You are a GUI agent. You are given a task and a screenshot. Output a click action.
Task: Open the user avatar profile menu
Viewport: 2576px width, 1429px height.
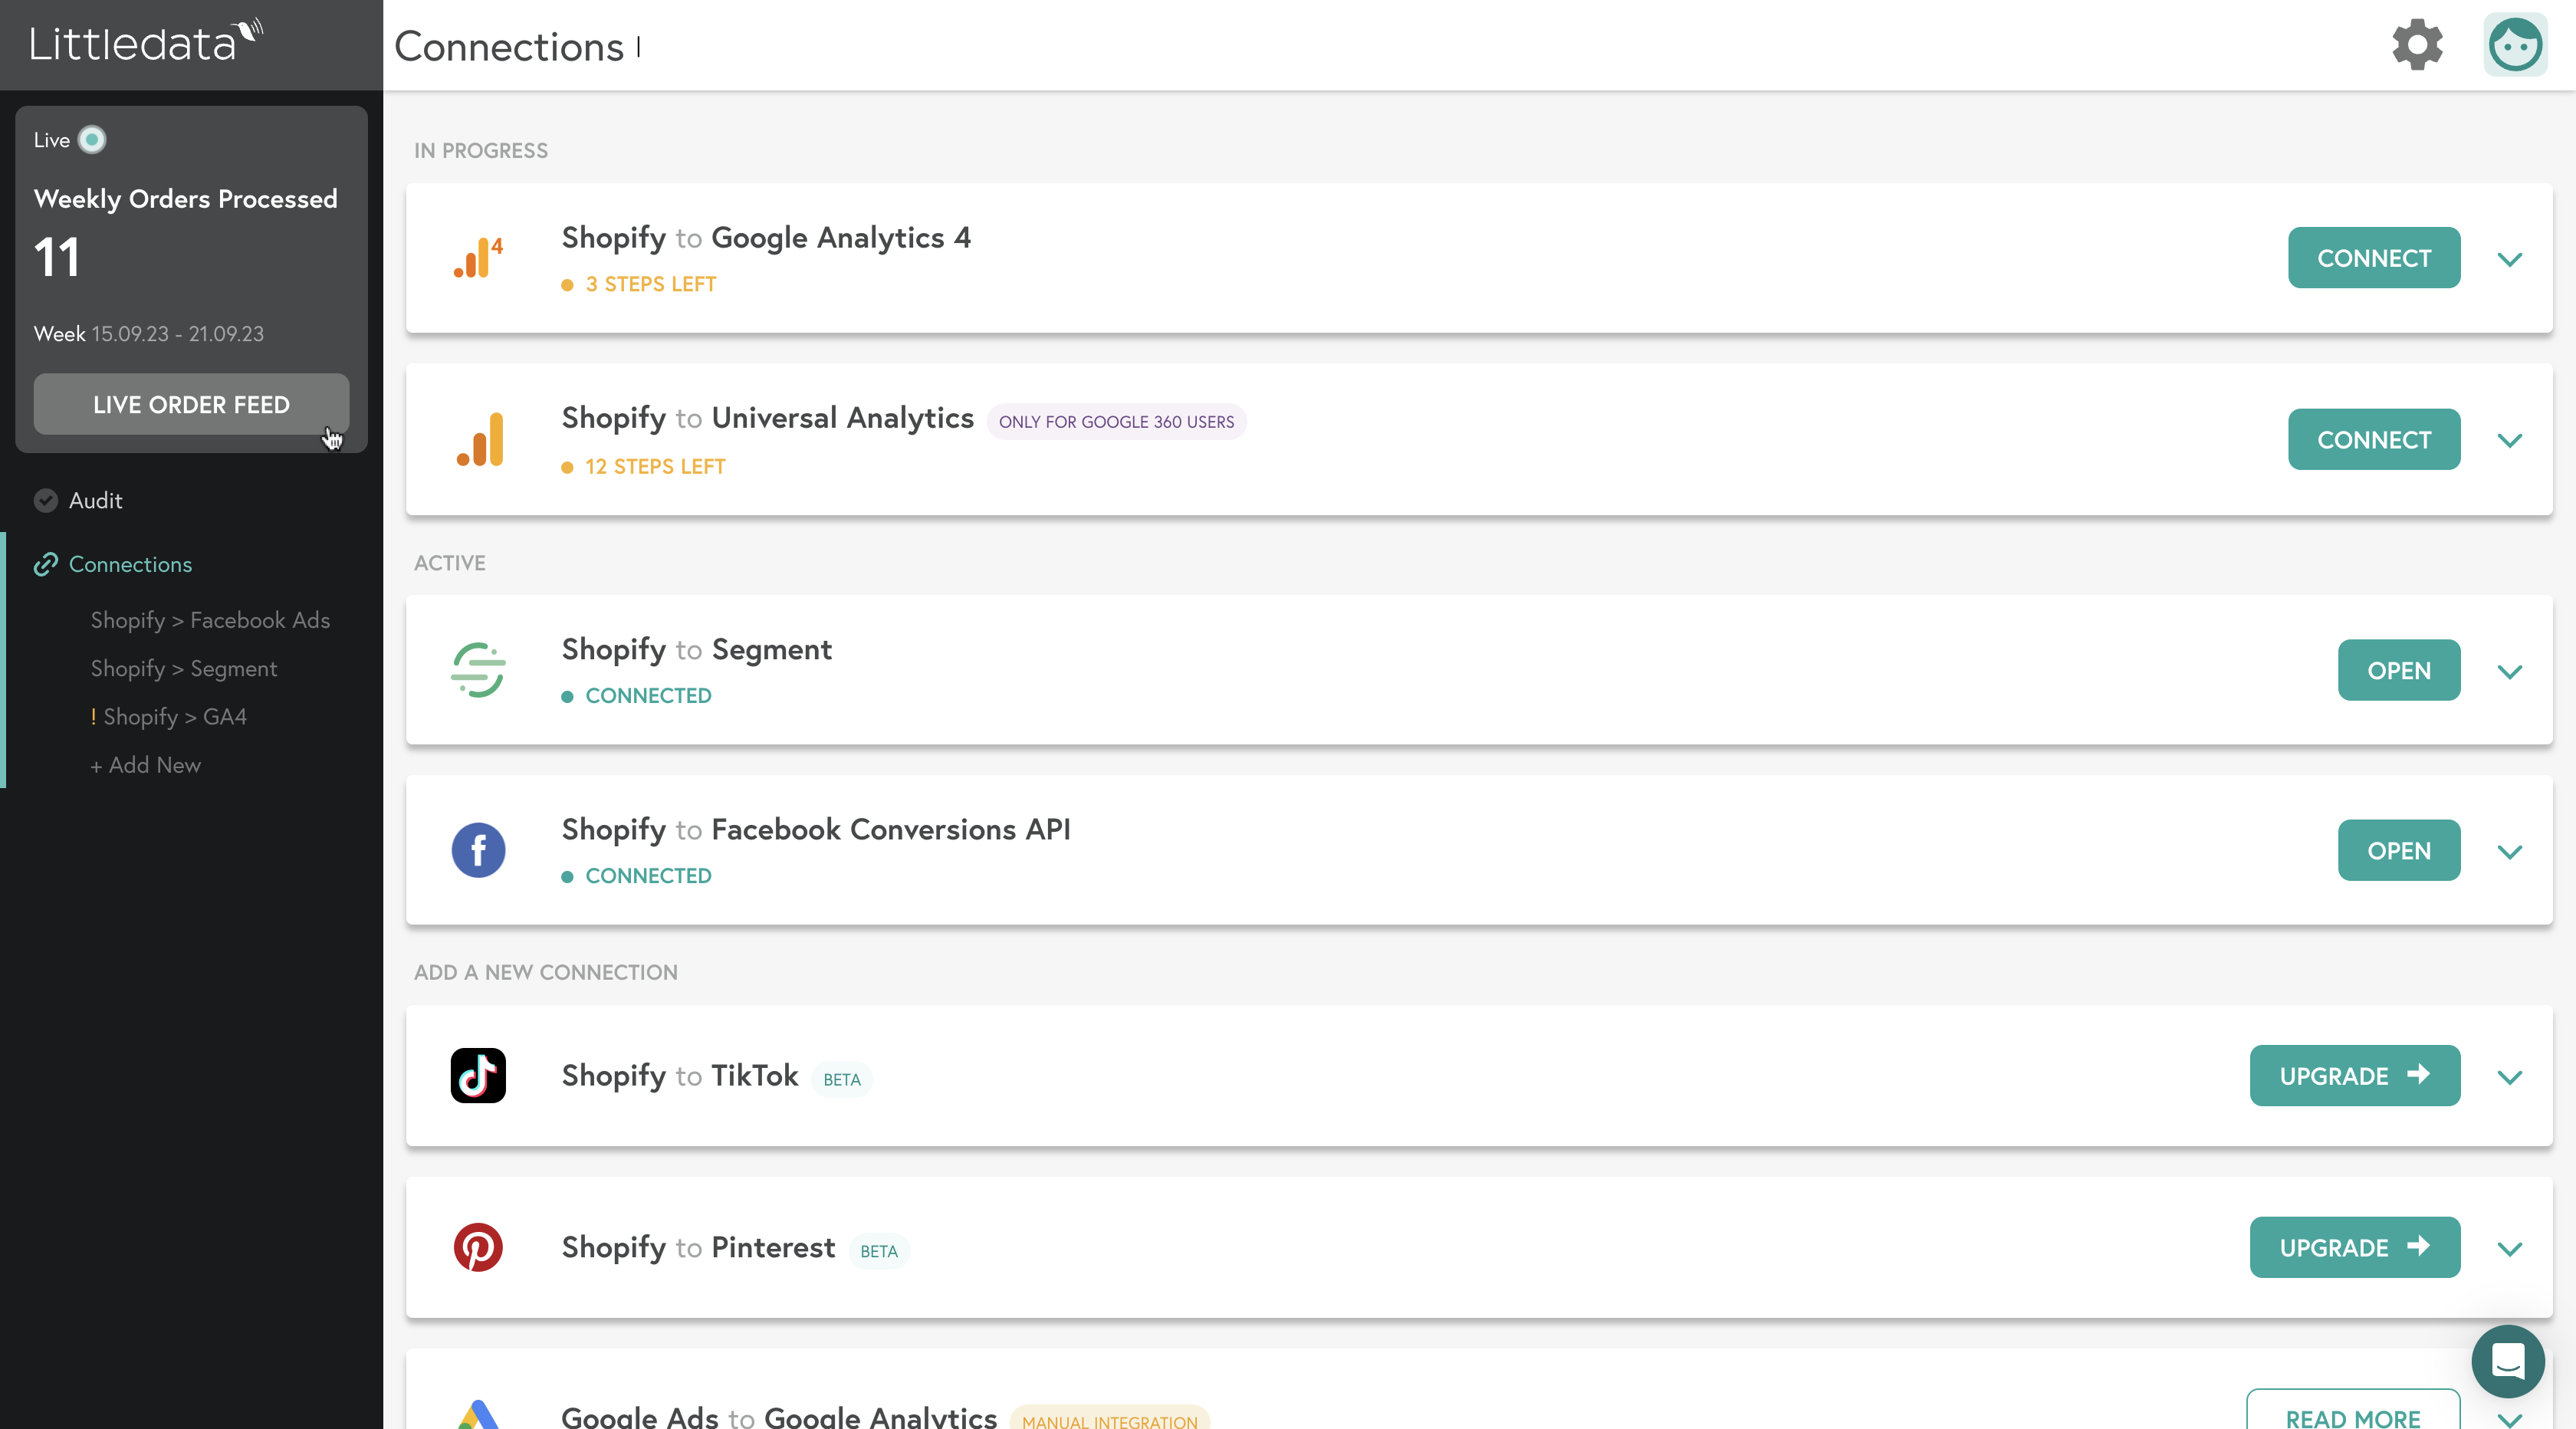click(2515, 45)
